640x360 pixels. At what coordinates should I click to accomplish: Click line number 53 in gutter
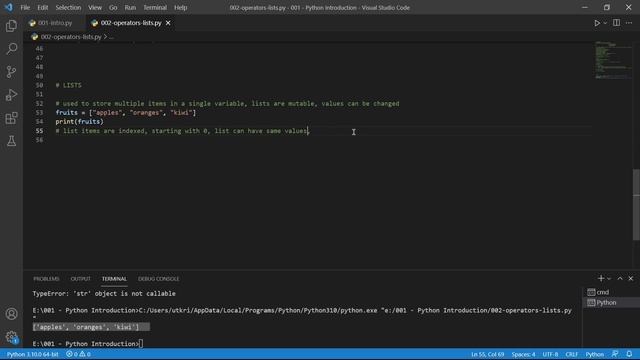tap(39, 113)
